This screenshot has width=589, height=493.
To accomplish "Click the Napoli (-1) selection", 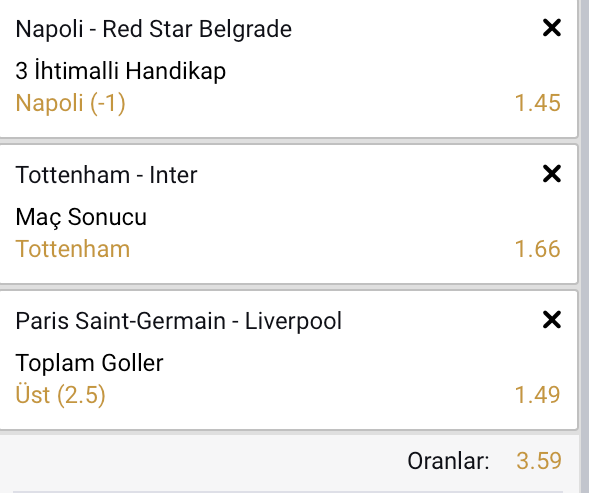I will coord(70,103).
